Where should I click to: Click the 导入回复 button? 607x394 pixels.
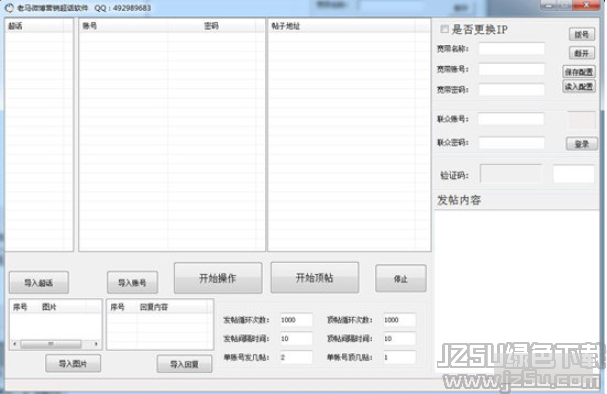point(184,364)
